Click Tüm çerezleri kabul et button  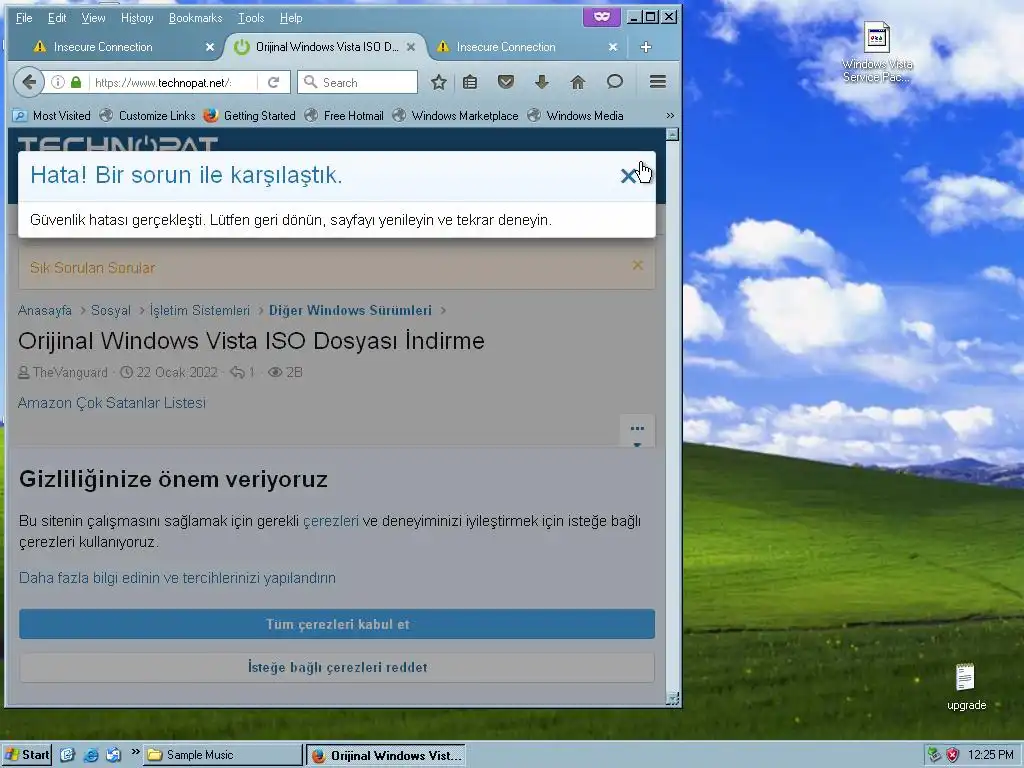pyautogui.click(x=337, y=624)
